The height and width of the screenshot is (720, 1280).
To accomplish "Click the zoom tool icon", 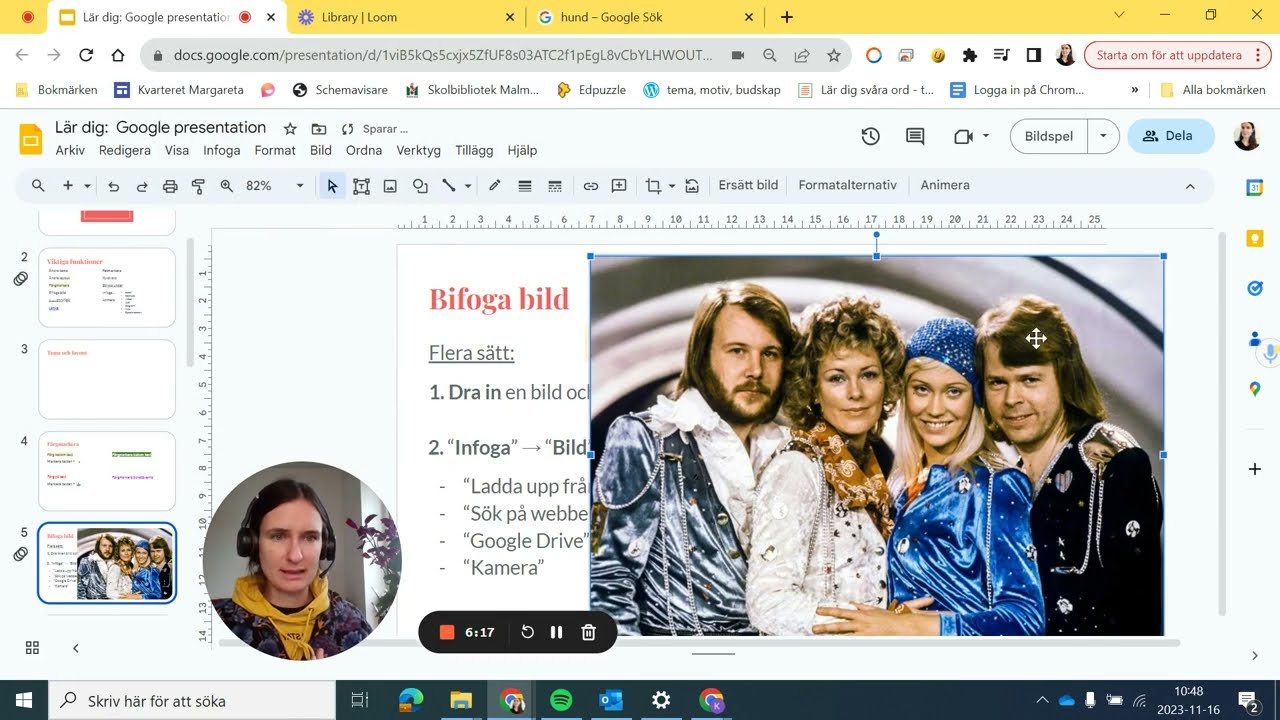I will tap(227, 186).
